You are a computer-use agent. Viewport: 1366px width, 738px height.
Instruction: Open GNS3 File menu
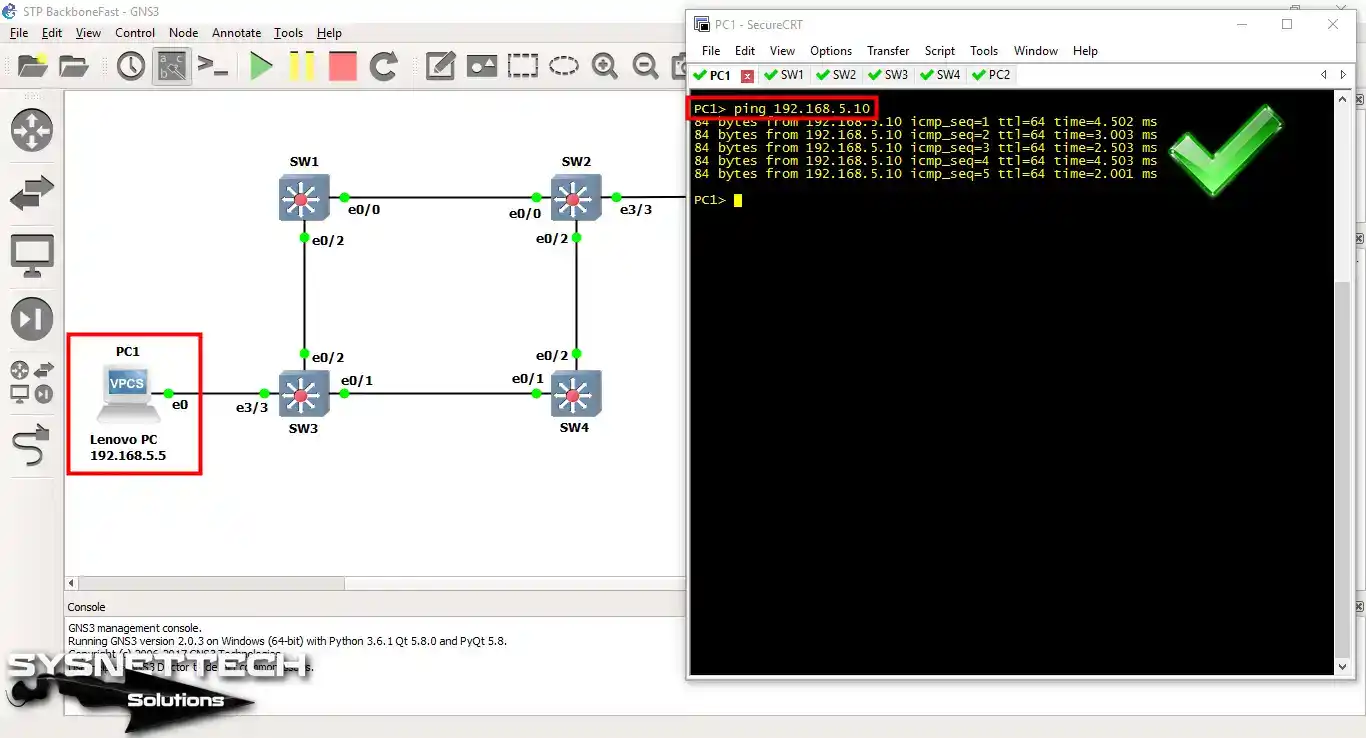point(19,33)
